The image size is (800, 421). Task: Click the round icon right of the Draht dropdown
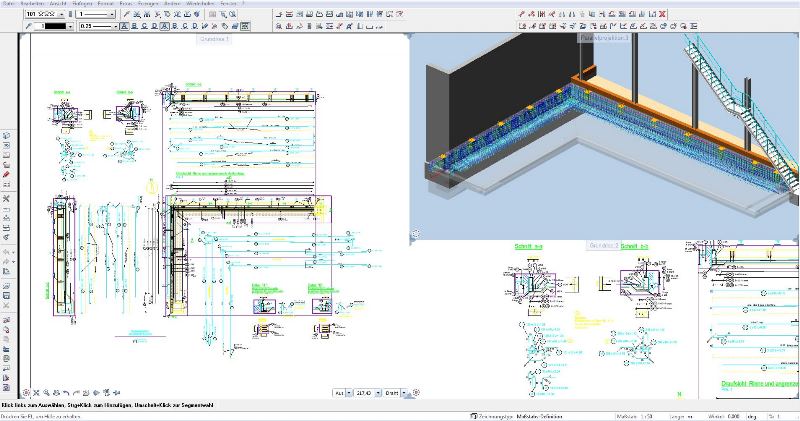[416, 393]
